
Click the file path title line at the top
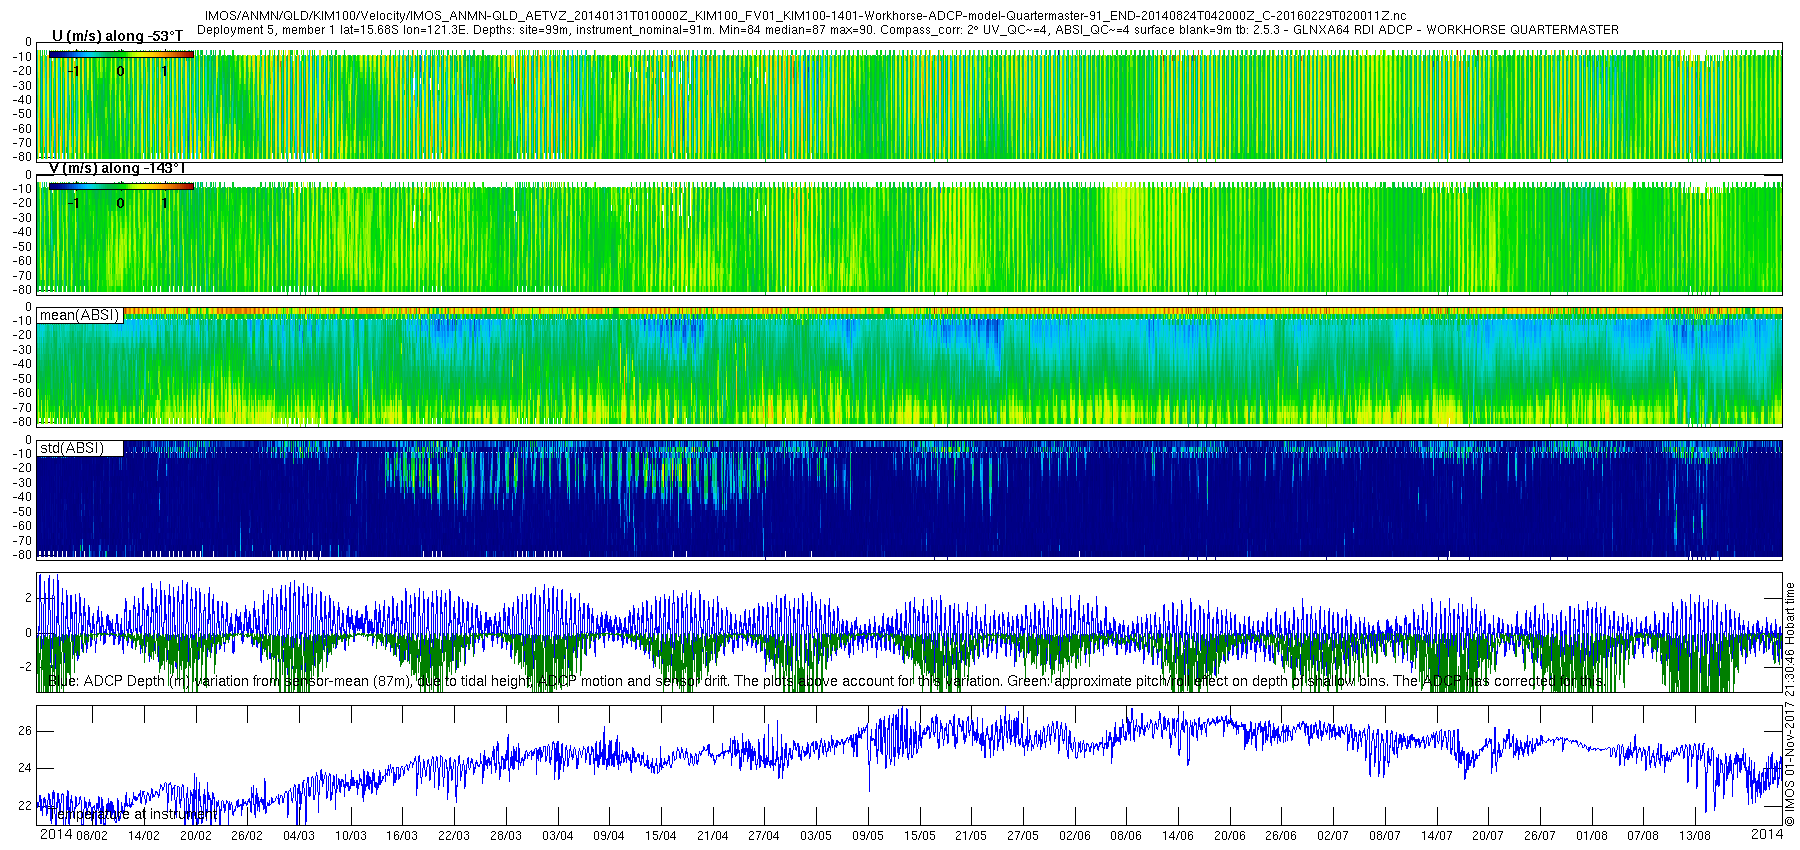805,16
